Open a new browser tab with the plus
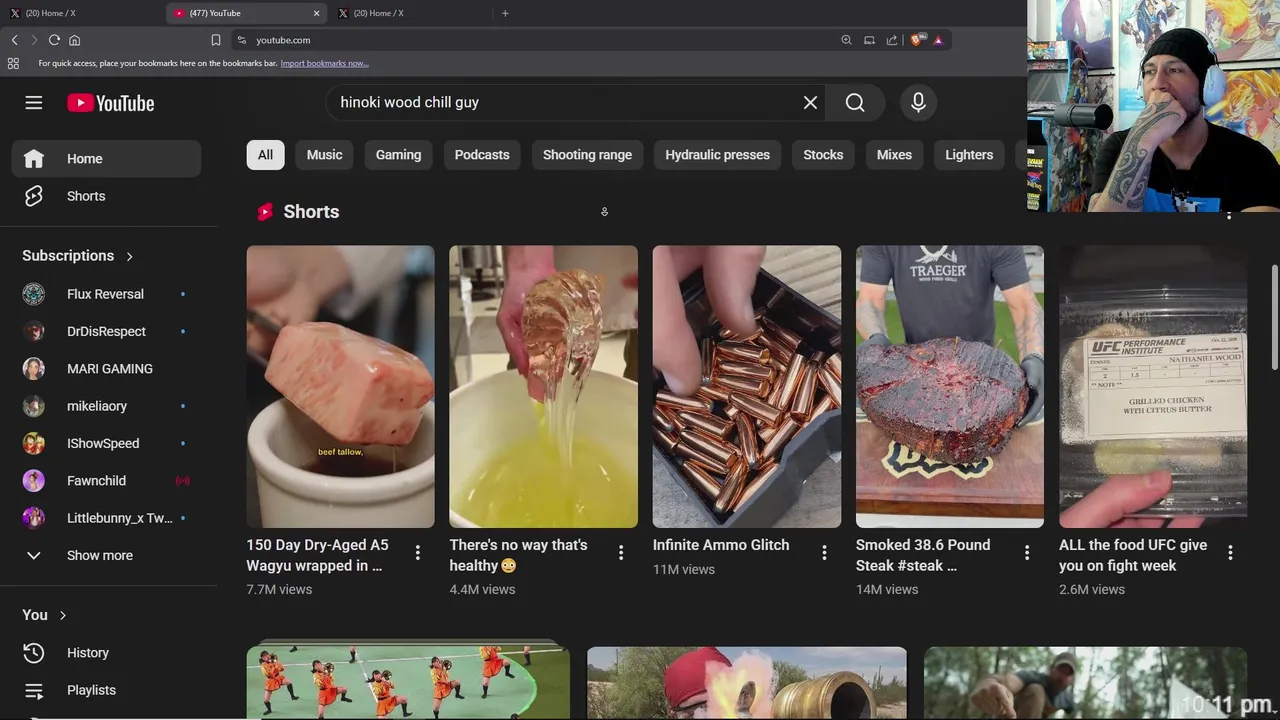The height and width of the screenshot is (720, 1280). (505, 13)
